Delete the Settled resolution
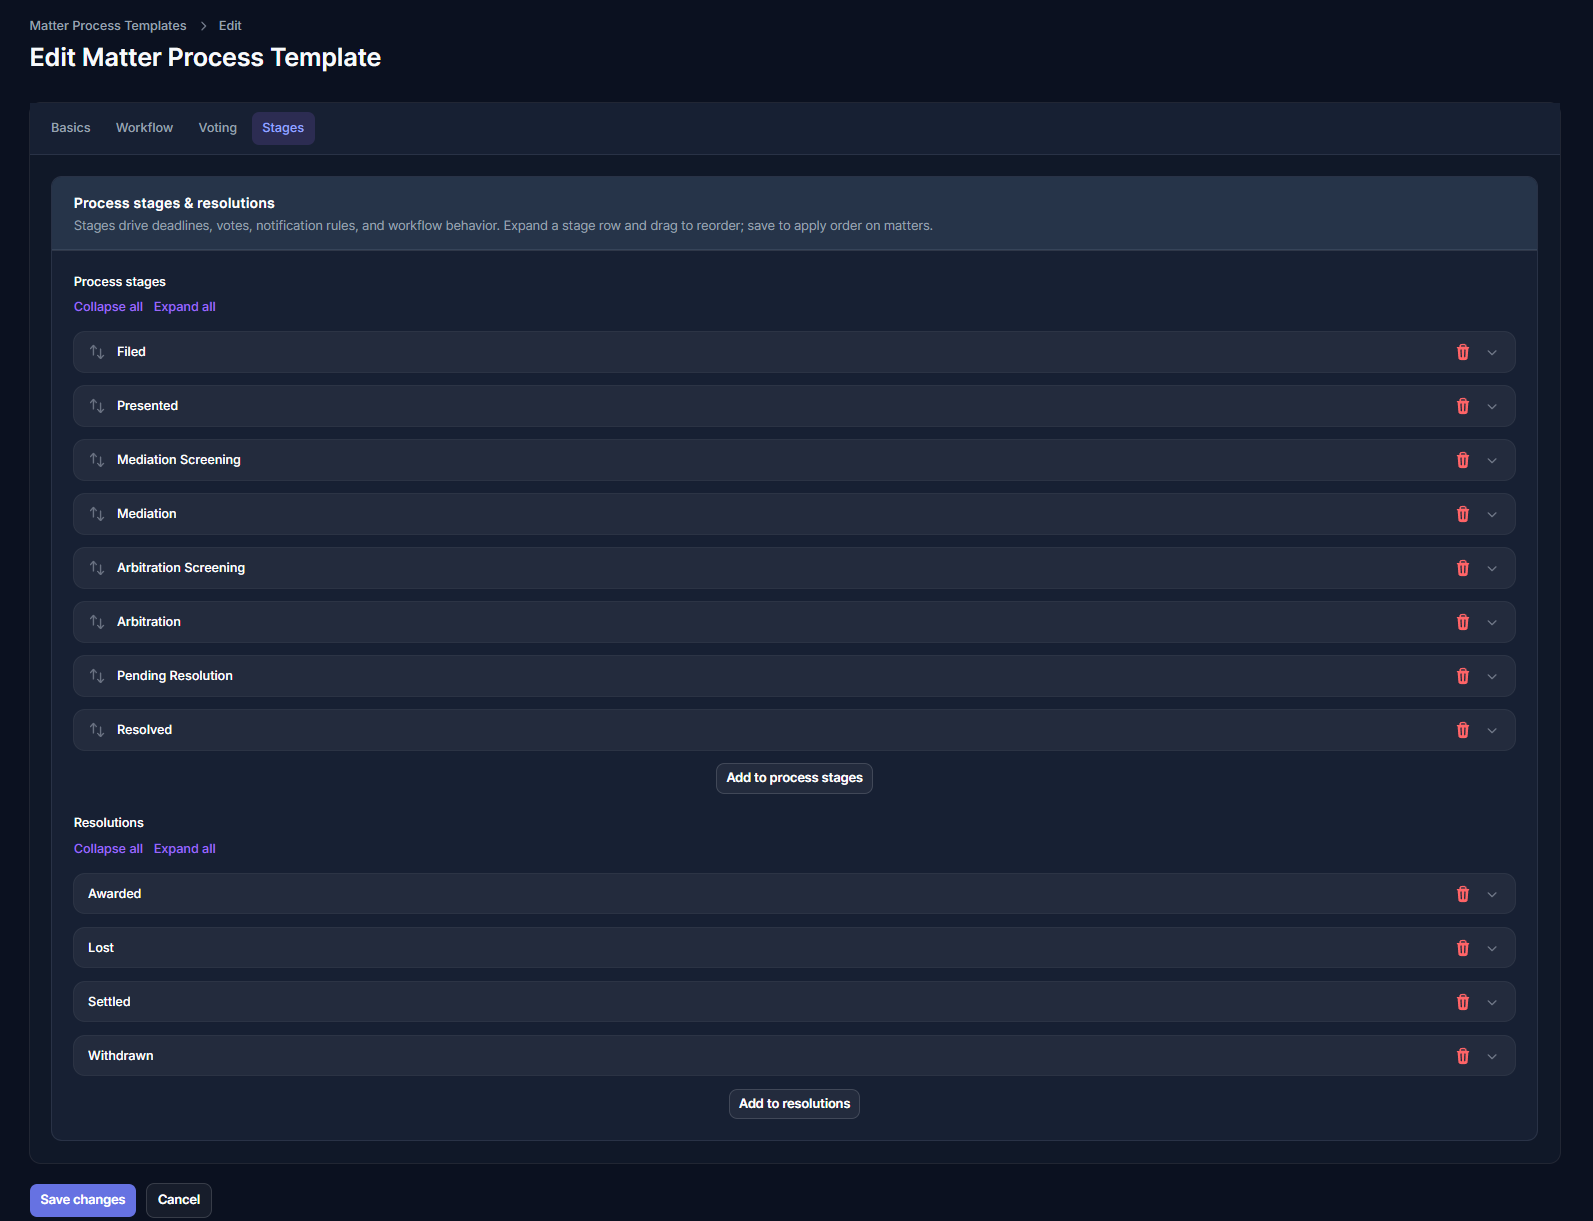Screen dimensions: 1593x1221 1463,1002
